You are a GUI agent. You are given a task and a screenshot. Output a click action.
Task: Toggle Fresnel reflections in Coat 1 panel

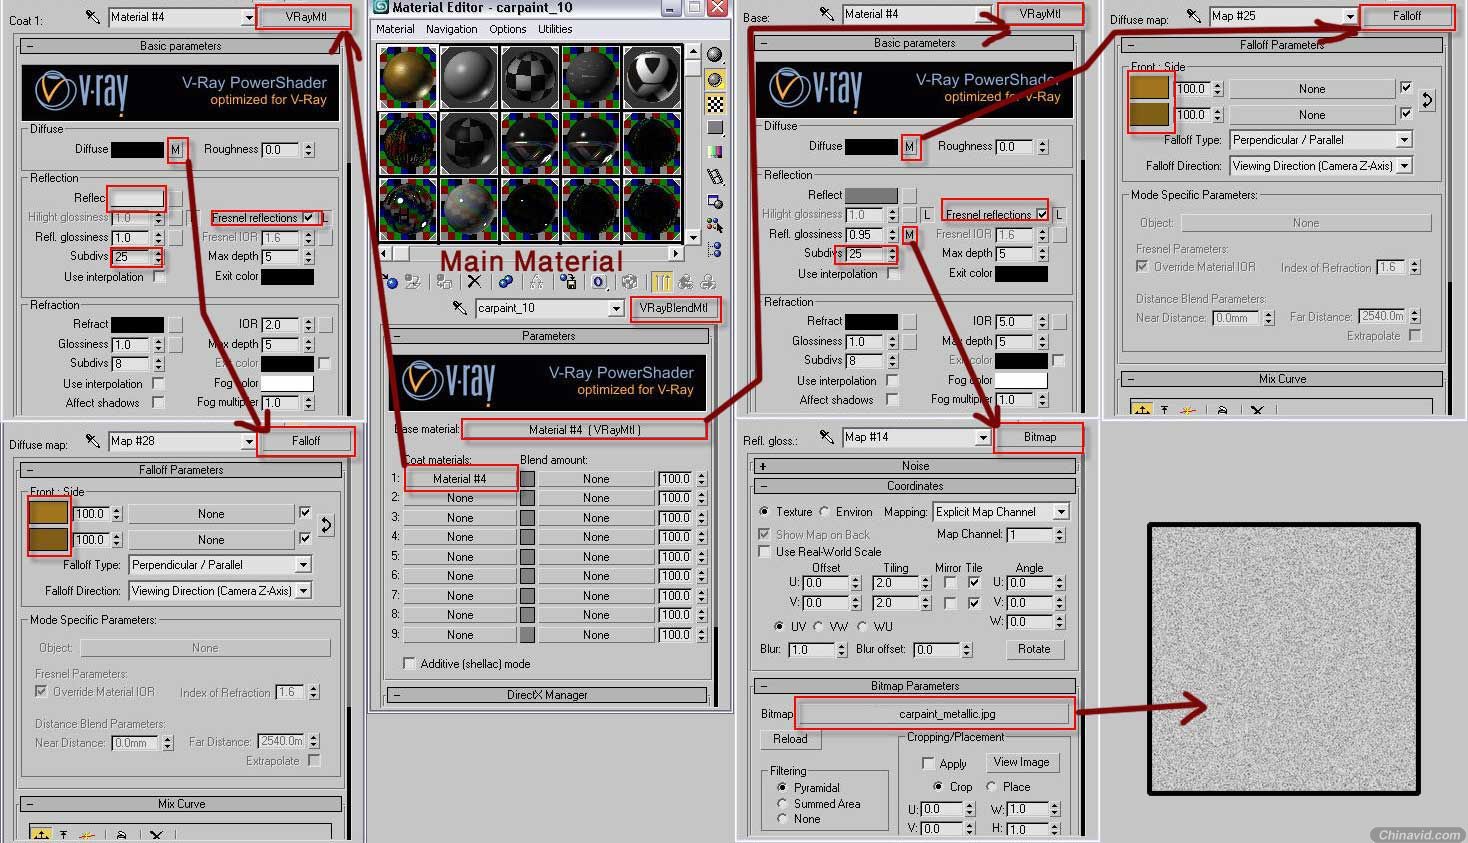click(x=309, y=217)
